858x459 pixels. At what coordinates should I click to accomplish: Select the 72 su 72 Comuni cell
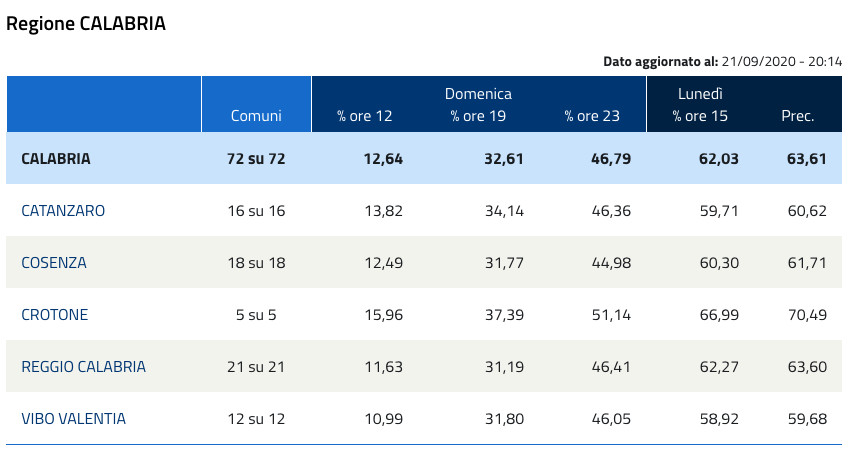[x=256, y=159]
